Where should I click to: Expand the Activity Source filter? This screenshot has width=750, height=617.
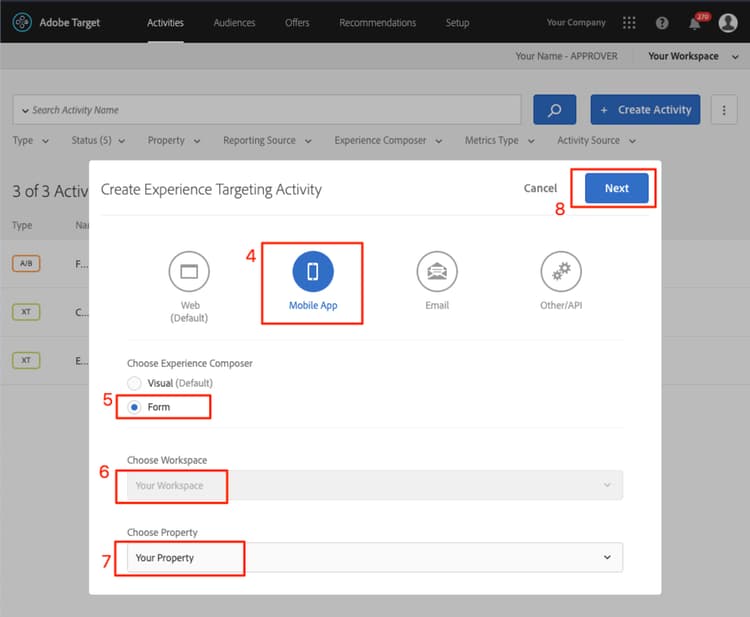tap(596, 140)
